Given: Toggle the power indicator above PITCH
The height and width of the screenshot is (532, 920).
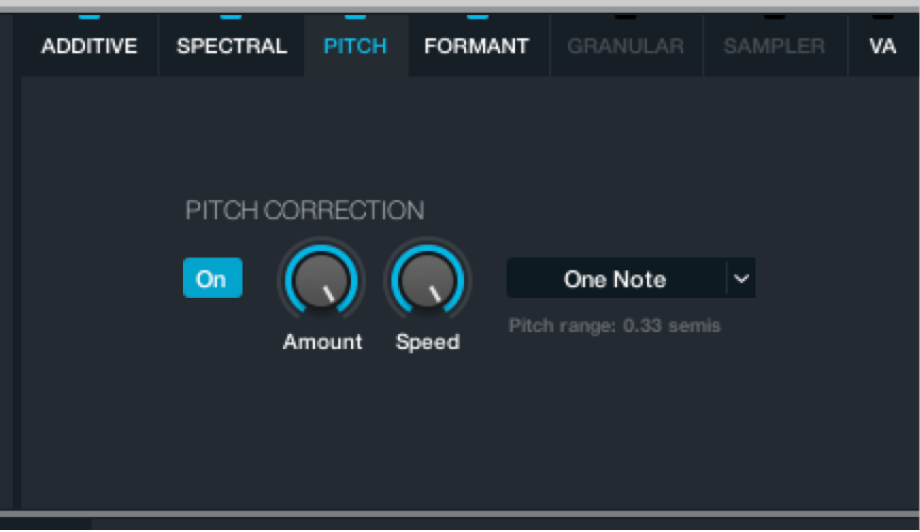Looking at the screenshot, I should coord(355,15).
